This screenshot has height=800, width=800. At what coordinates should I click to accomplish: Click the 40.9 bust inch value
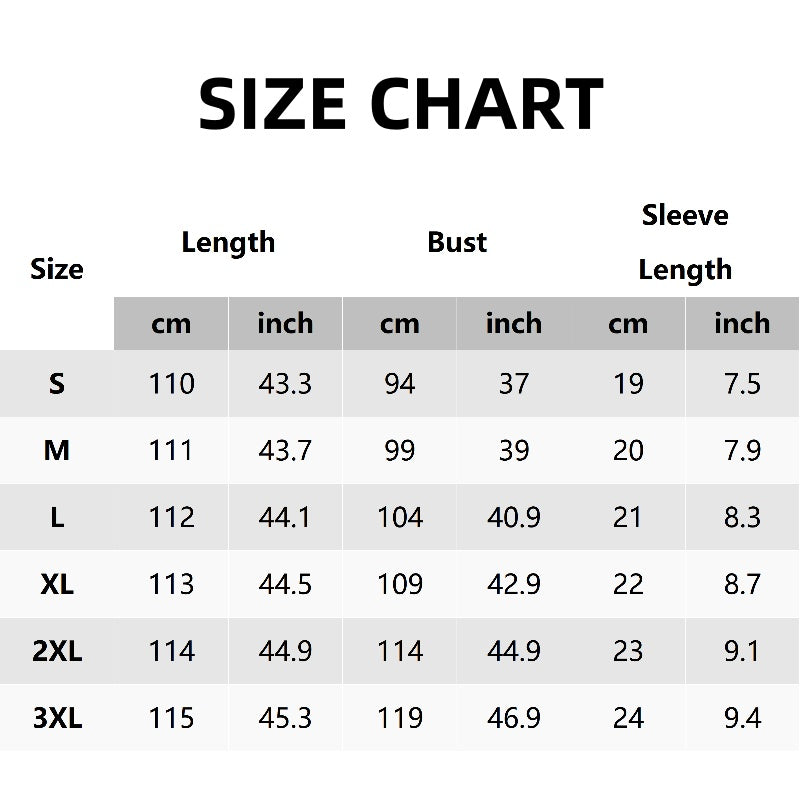[514, 517]
